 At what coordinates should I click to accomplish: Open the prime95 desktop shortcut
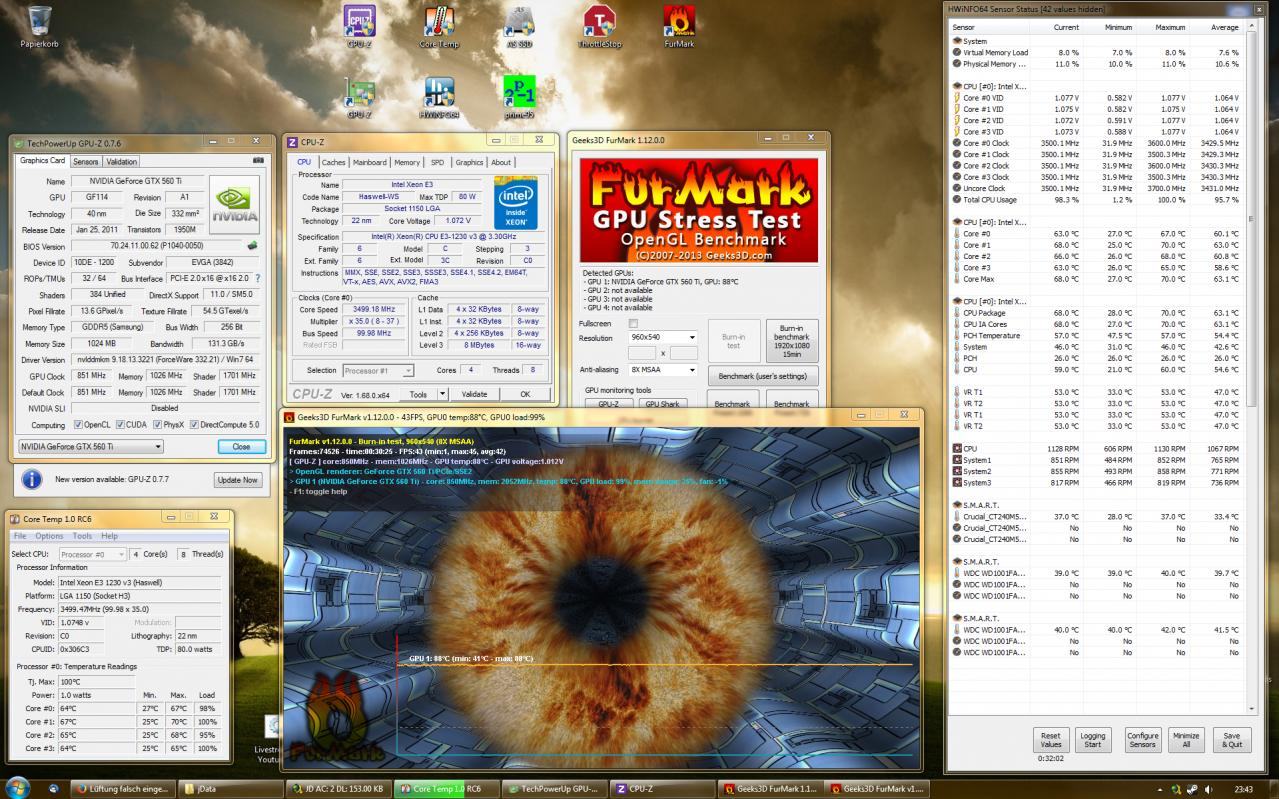pos(519,98)
